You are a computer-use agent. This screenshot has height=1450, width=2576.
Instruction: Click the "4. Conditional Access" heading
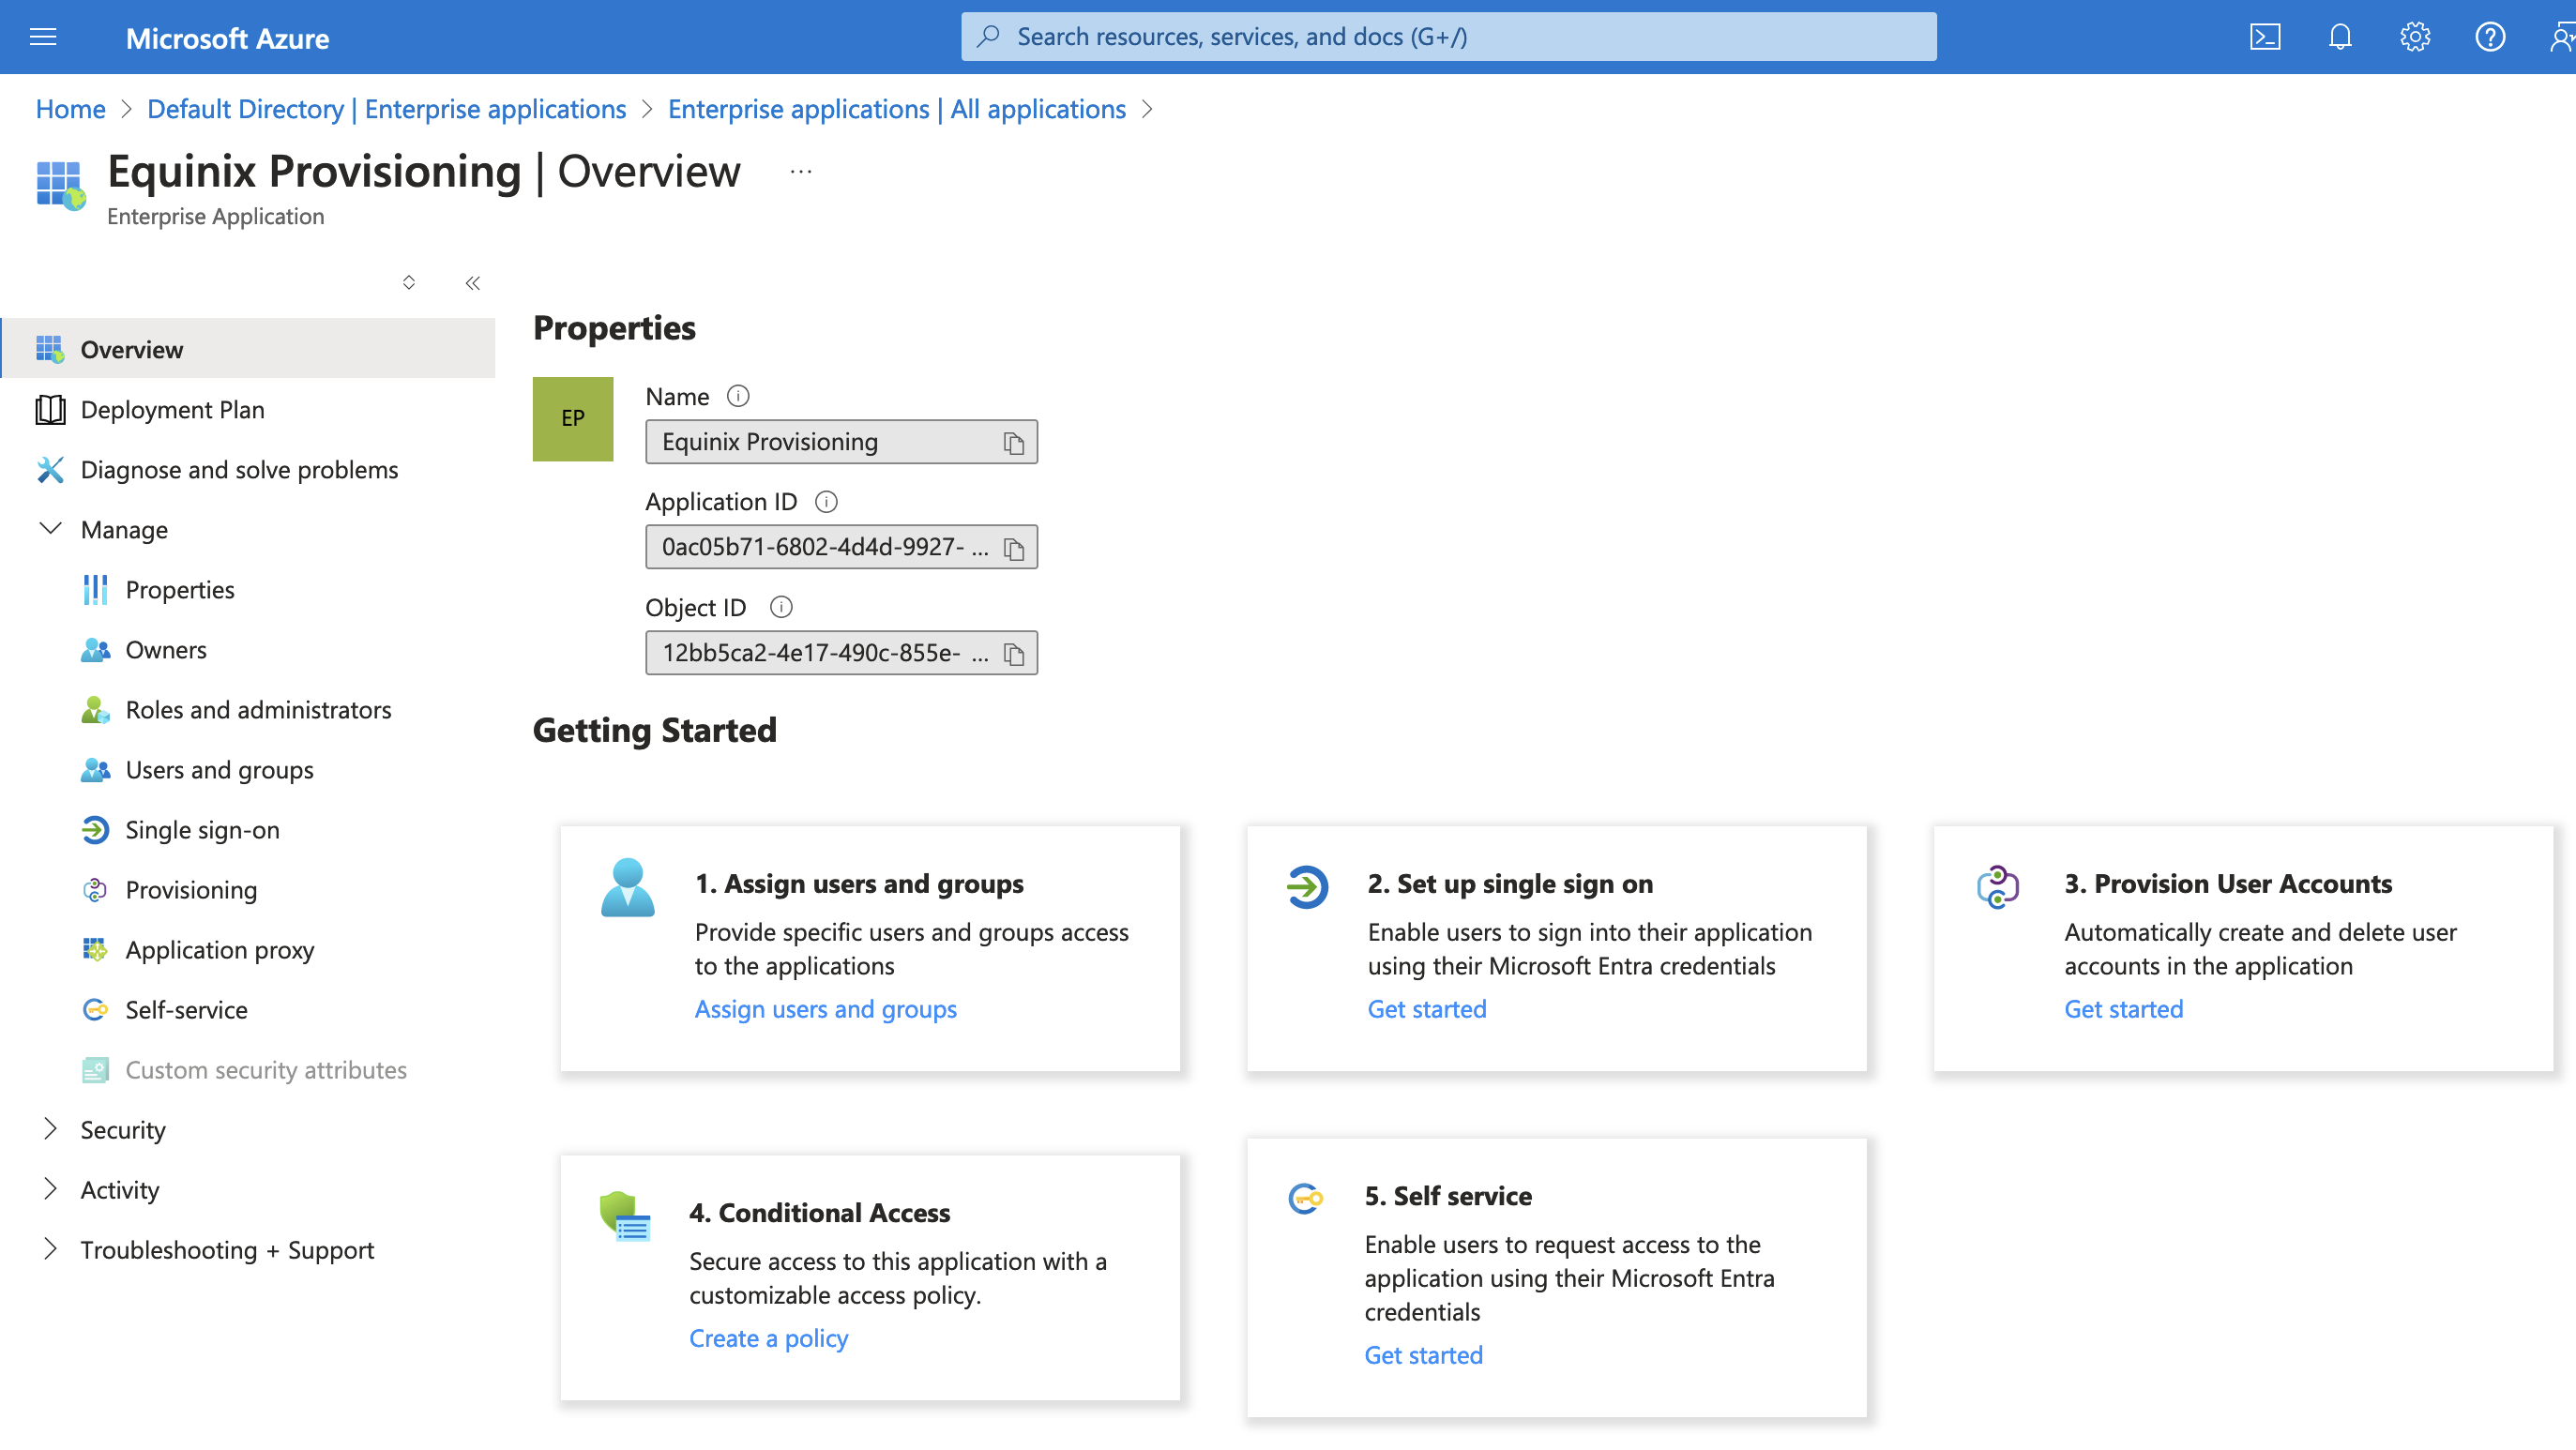pyautogui.click(x=819, y=1213)
